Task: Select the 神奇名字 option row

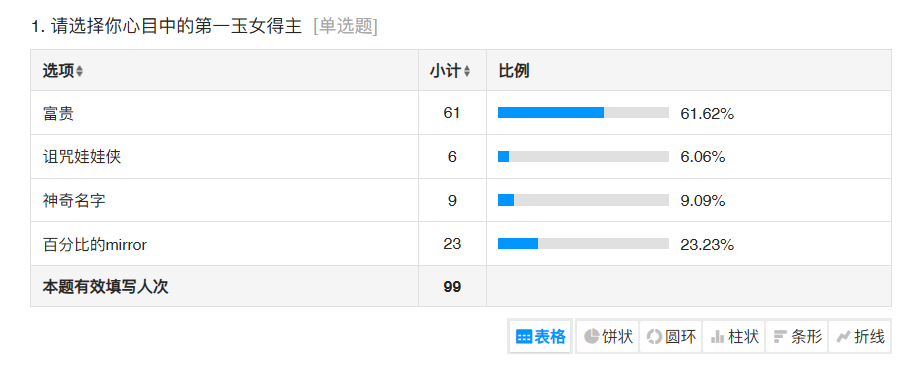Action: [461, 200]
